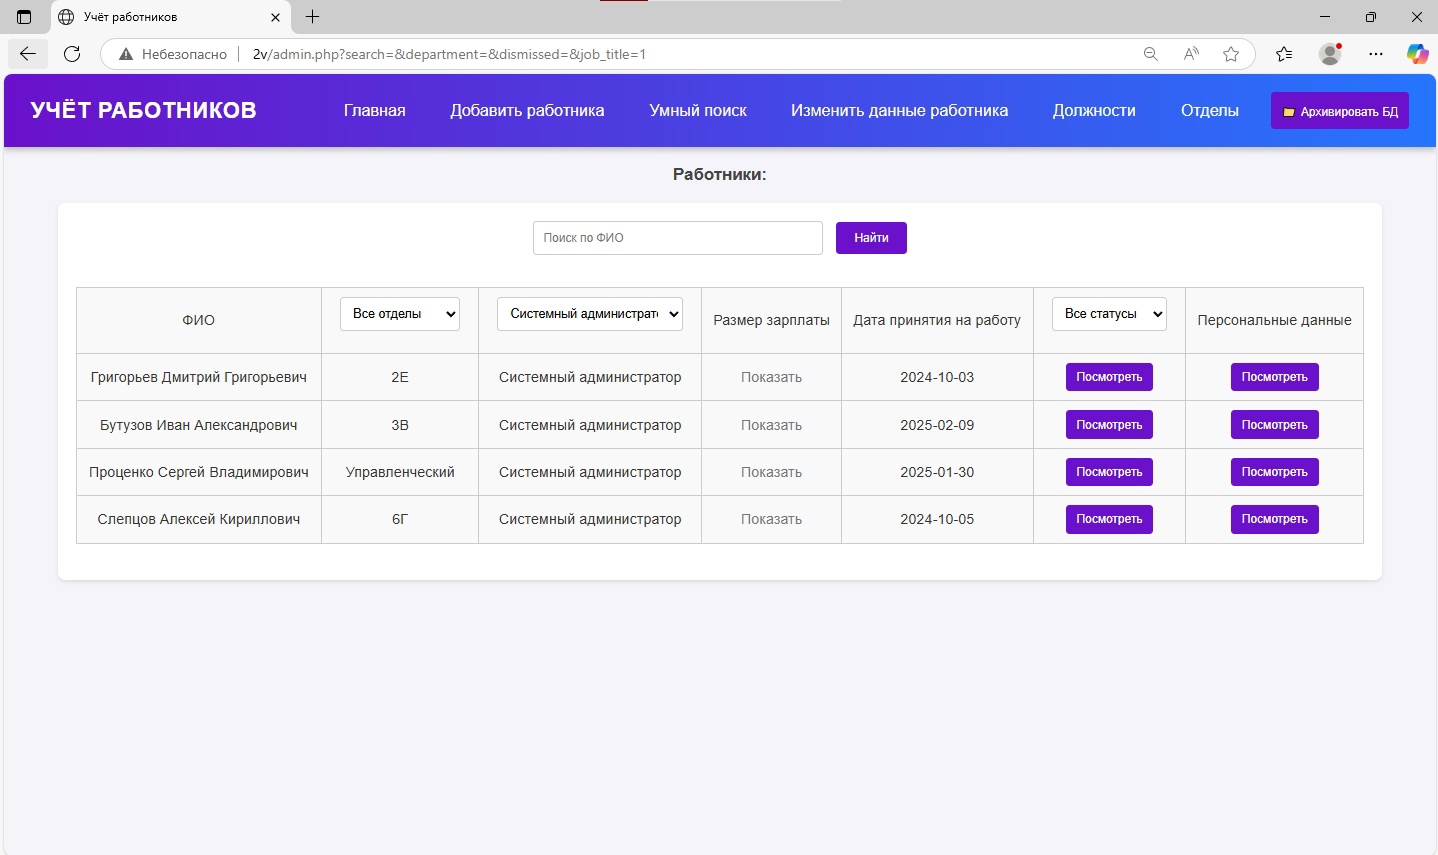This screenshot has width=1438, height=855.
Task: Expand the Все отделы dropdown
Action: tap(400, 314)
